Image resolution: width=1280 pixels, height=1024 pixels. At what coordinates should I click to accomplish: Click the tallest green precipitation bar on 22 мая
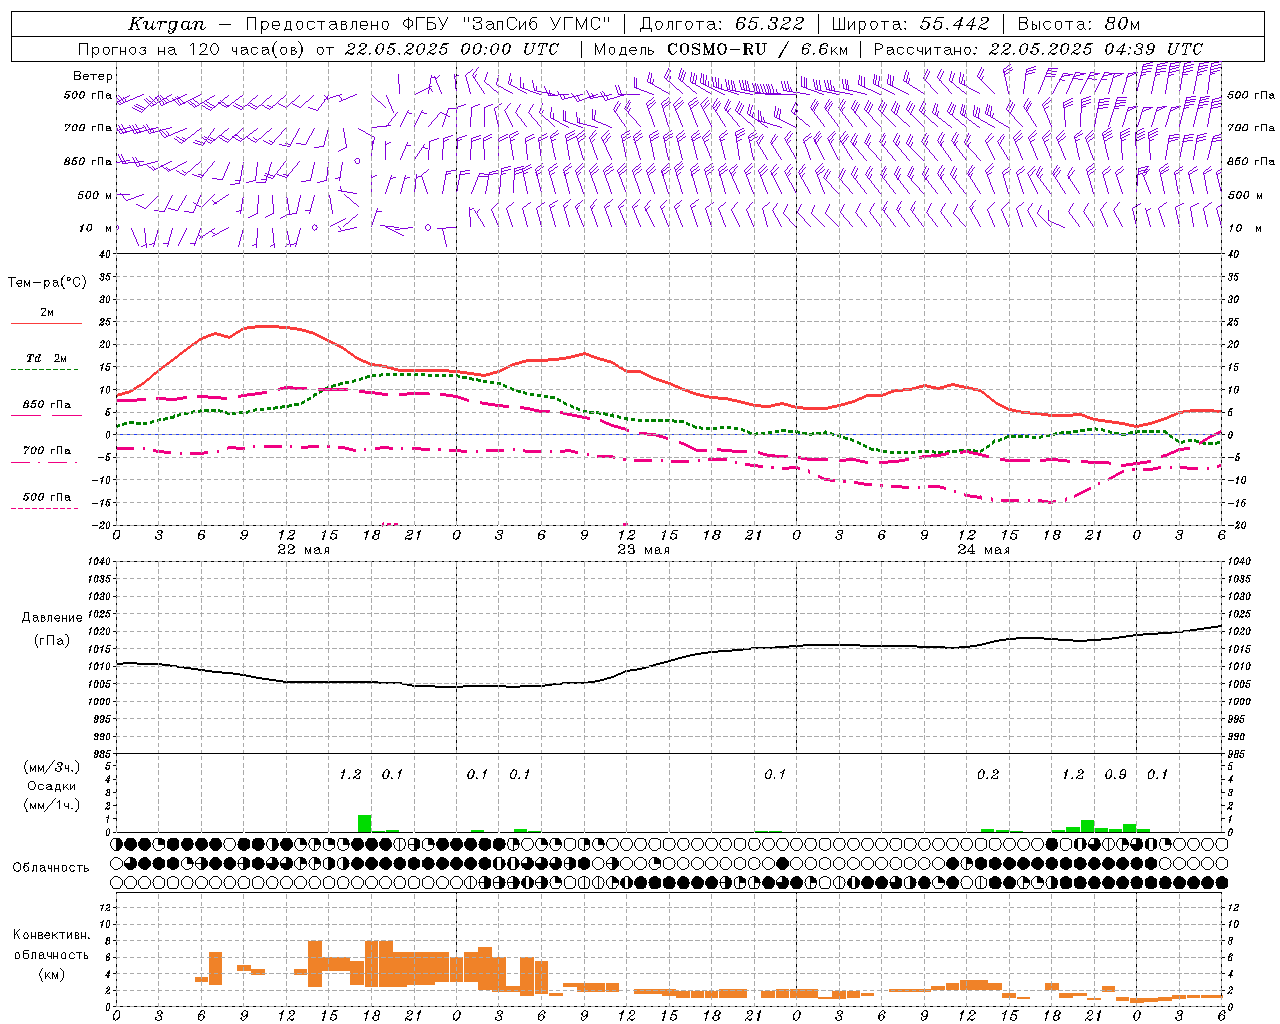pyautogui.click(x=365, y=824)
